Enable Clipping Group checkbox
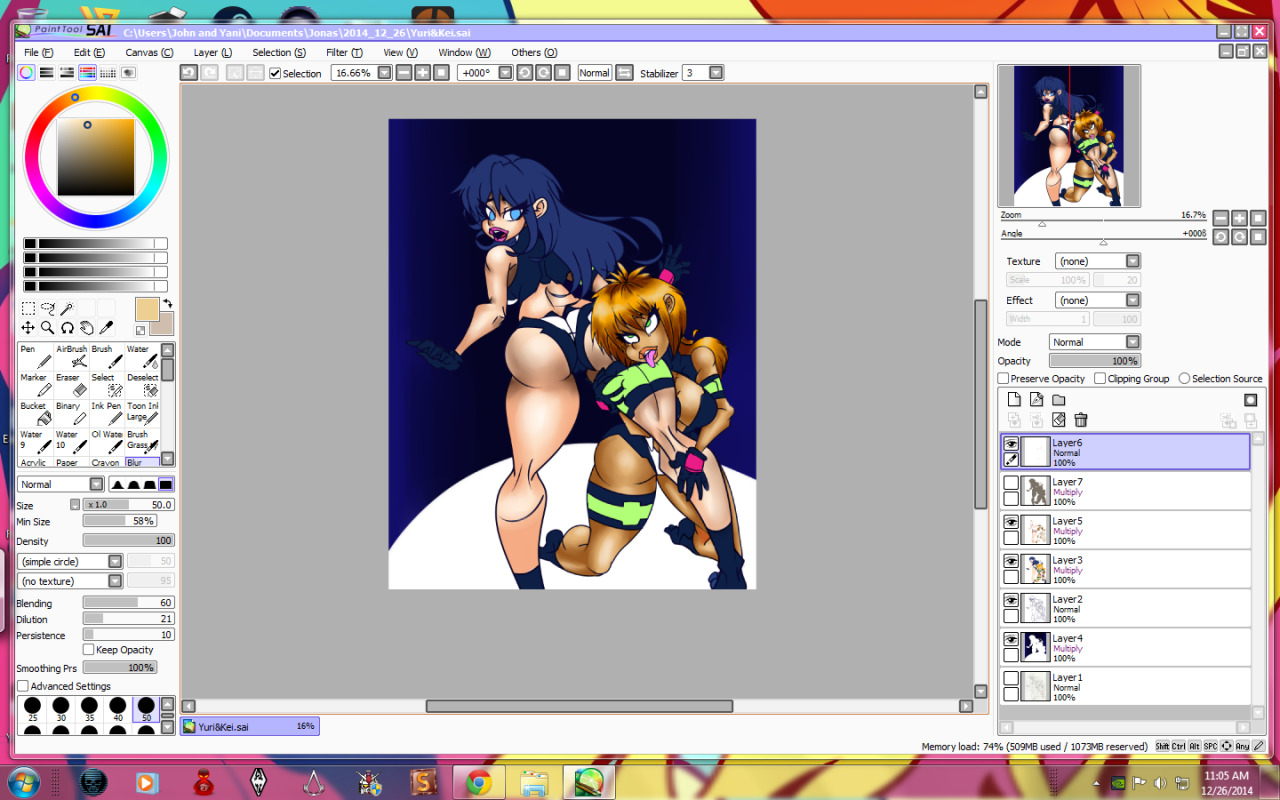Screen dimensions: 1280x800 1100,379
